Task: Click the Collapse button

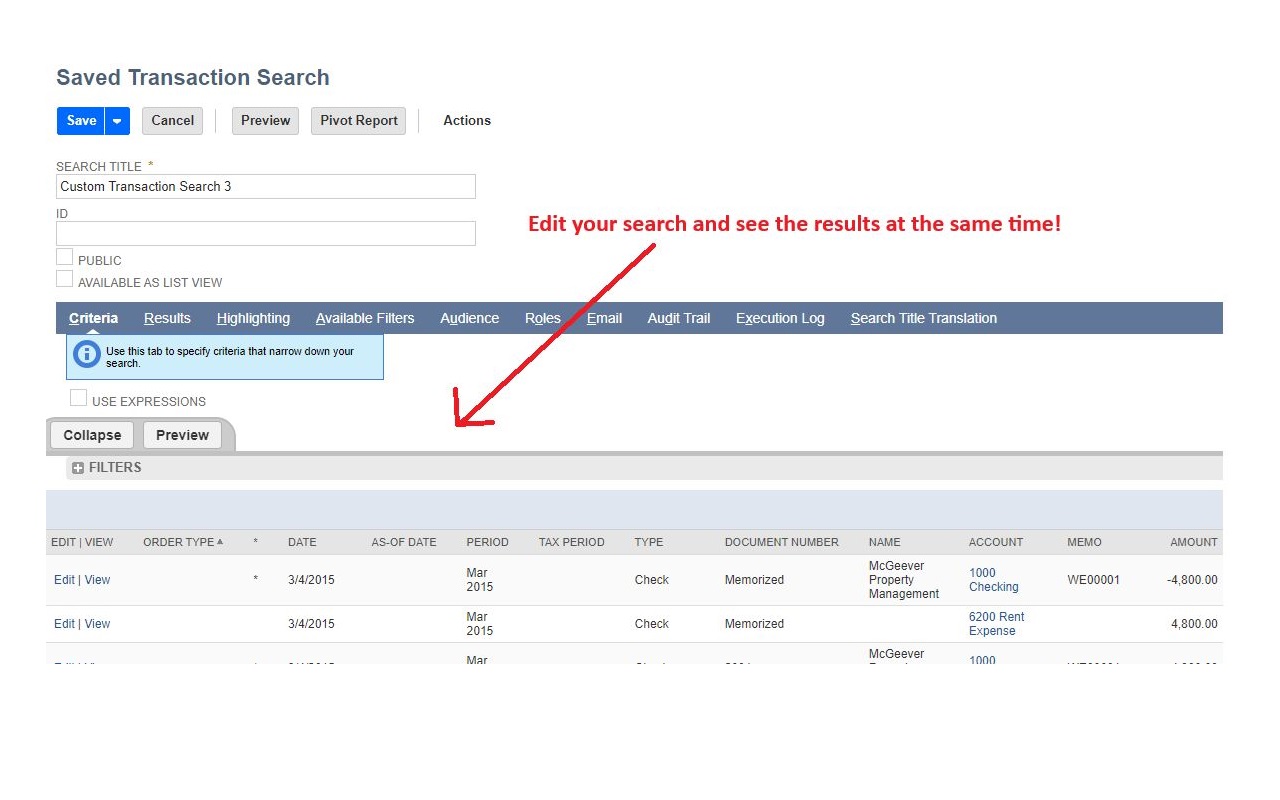Action: (92, 435)
